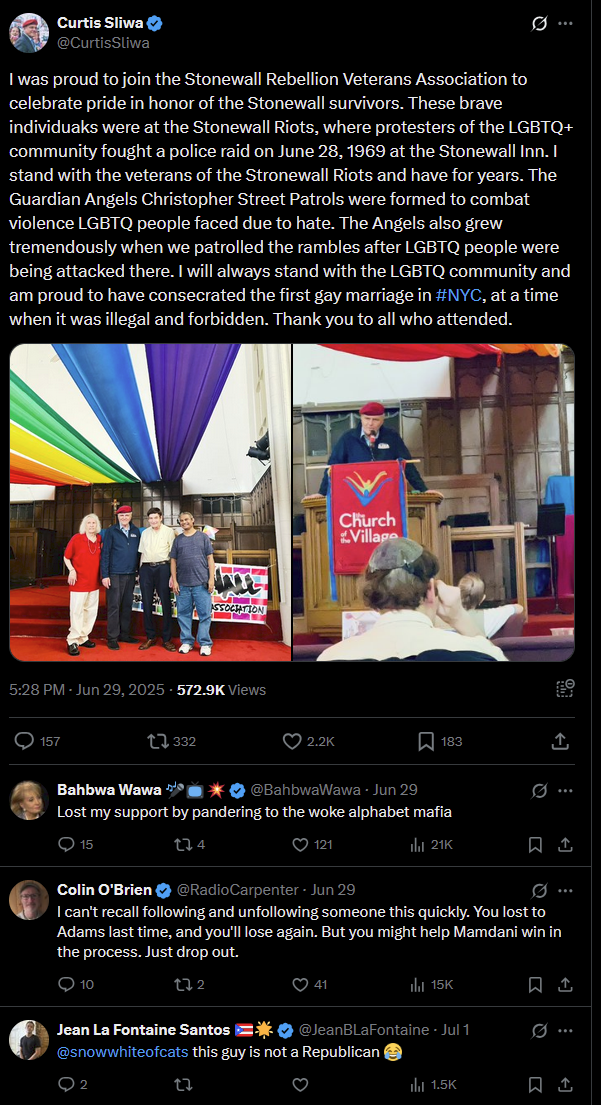
Task: Share the main Curtis Sliwa post
Action: point(559,741)
